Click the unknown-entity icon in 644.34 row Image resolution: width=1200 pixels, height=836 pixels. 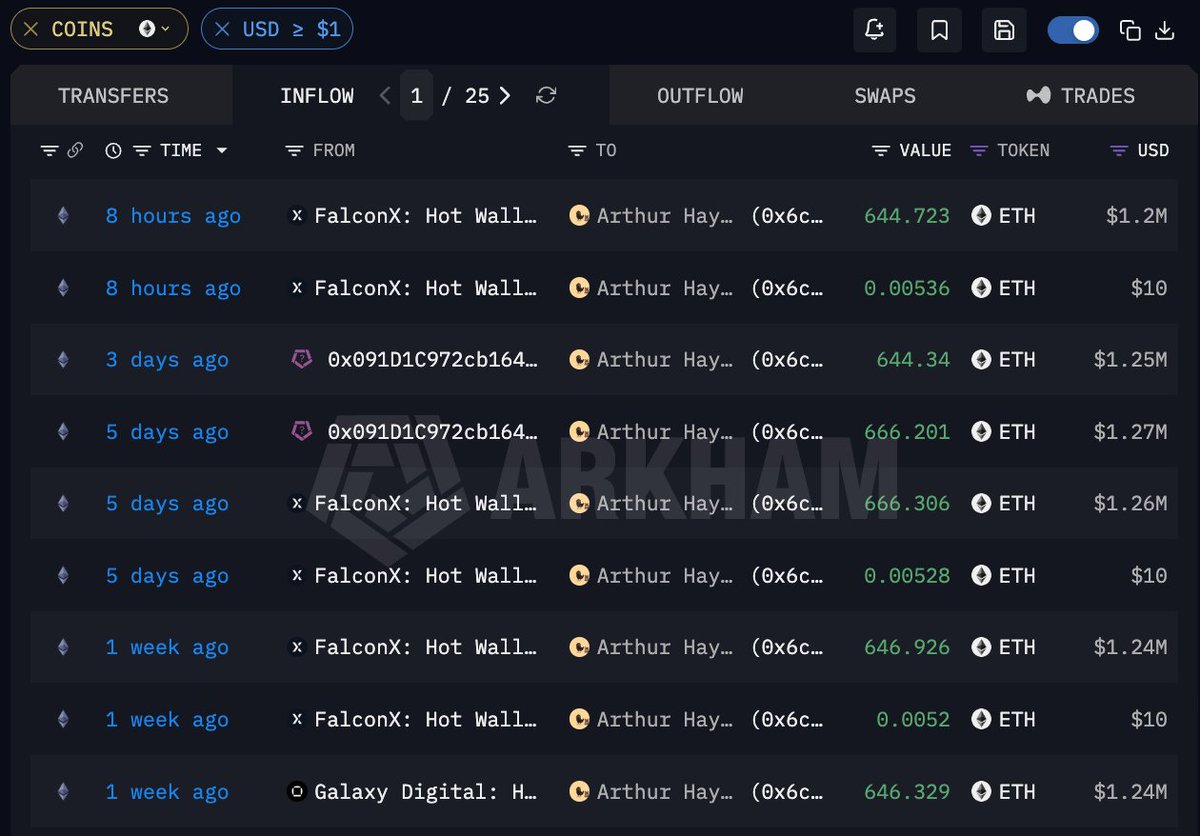(x=300, y=360)
